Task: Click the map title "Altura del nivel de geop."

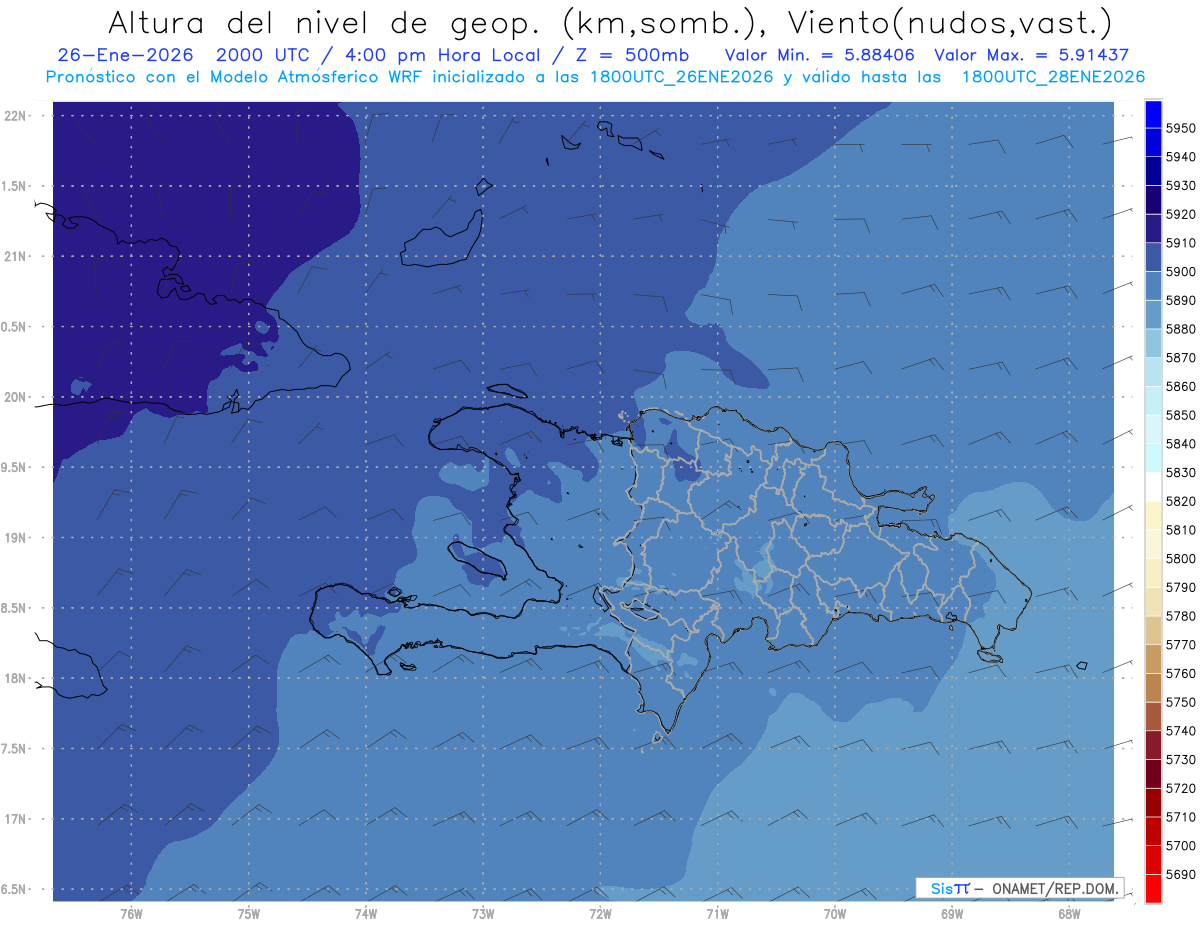Action: [x=324, y=22]
